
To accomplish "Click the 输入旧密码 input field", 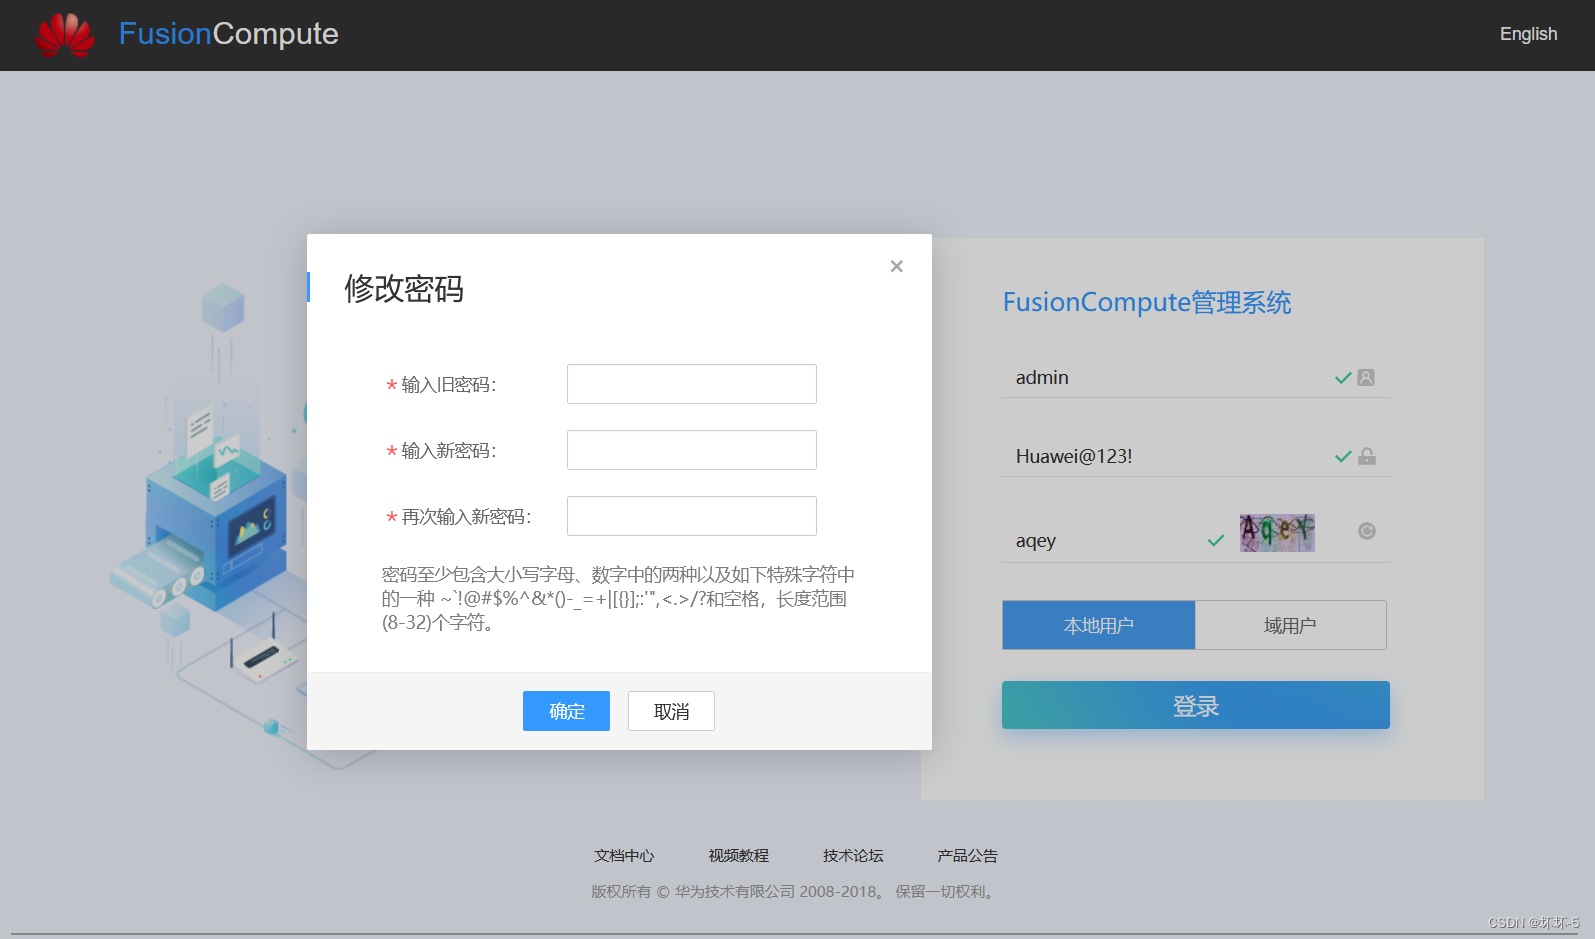I will tap(692, 384).
